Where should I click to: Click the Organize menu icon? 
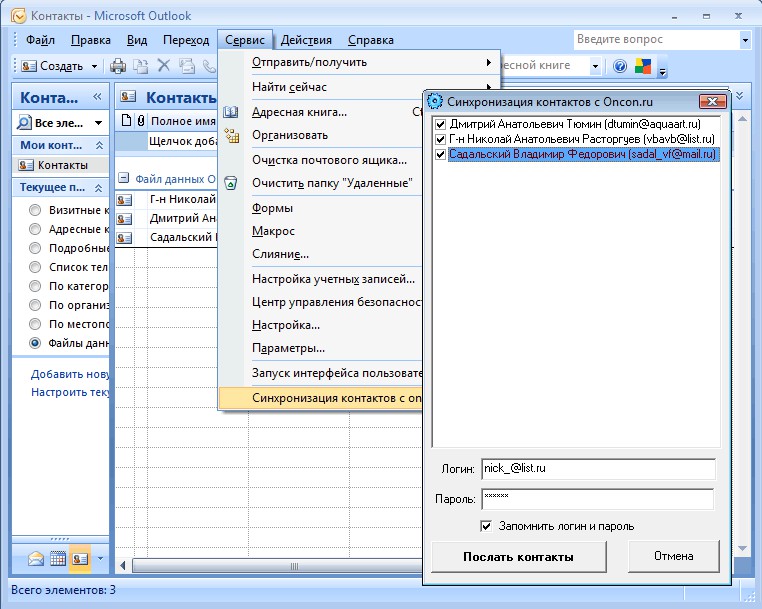click(231, 136)
